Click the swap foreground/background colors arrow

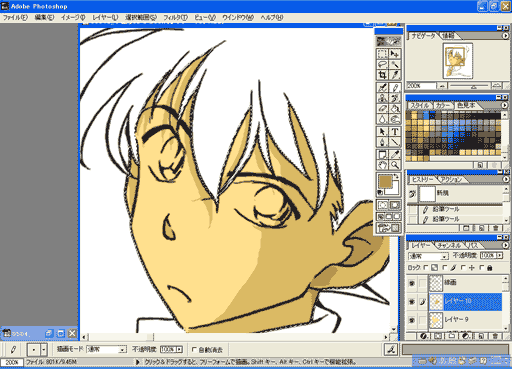coord(396,176)
